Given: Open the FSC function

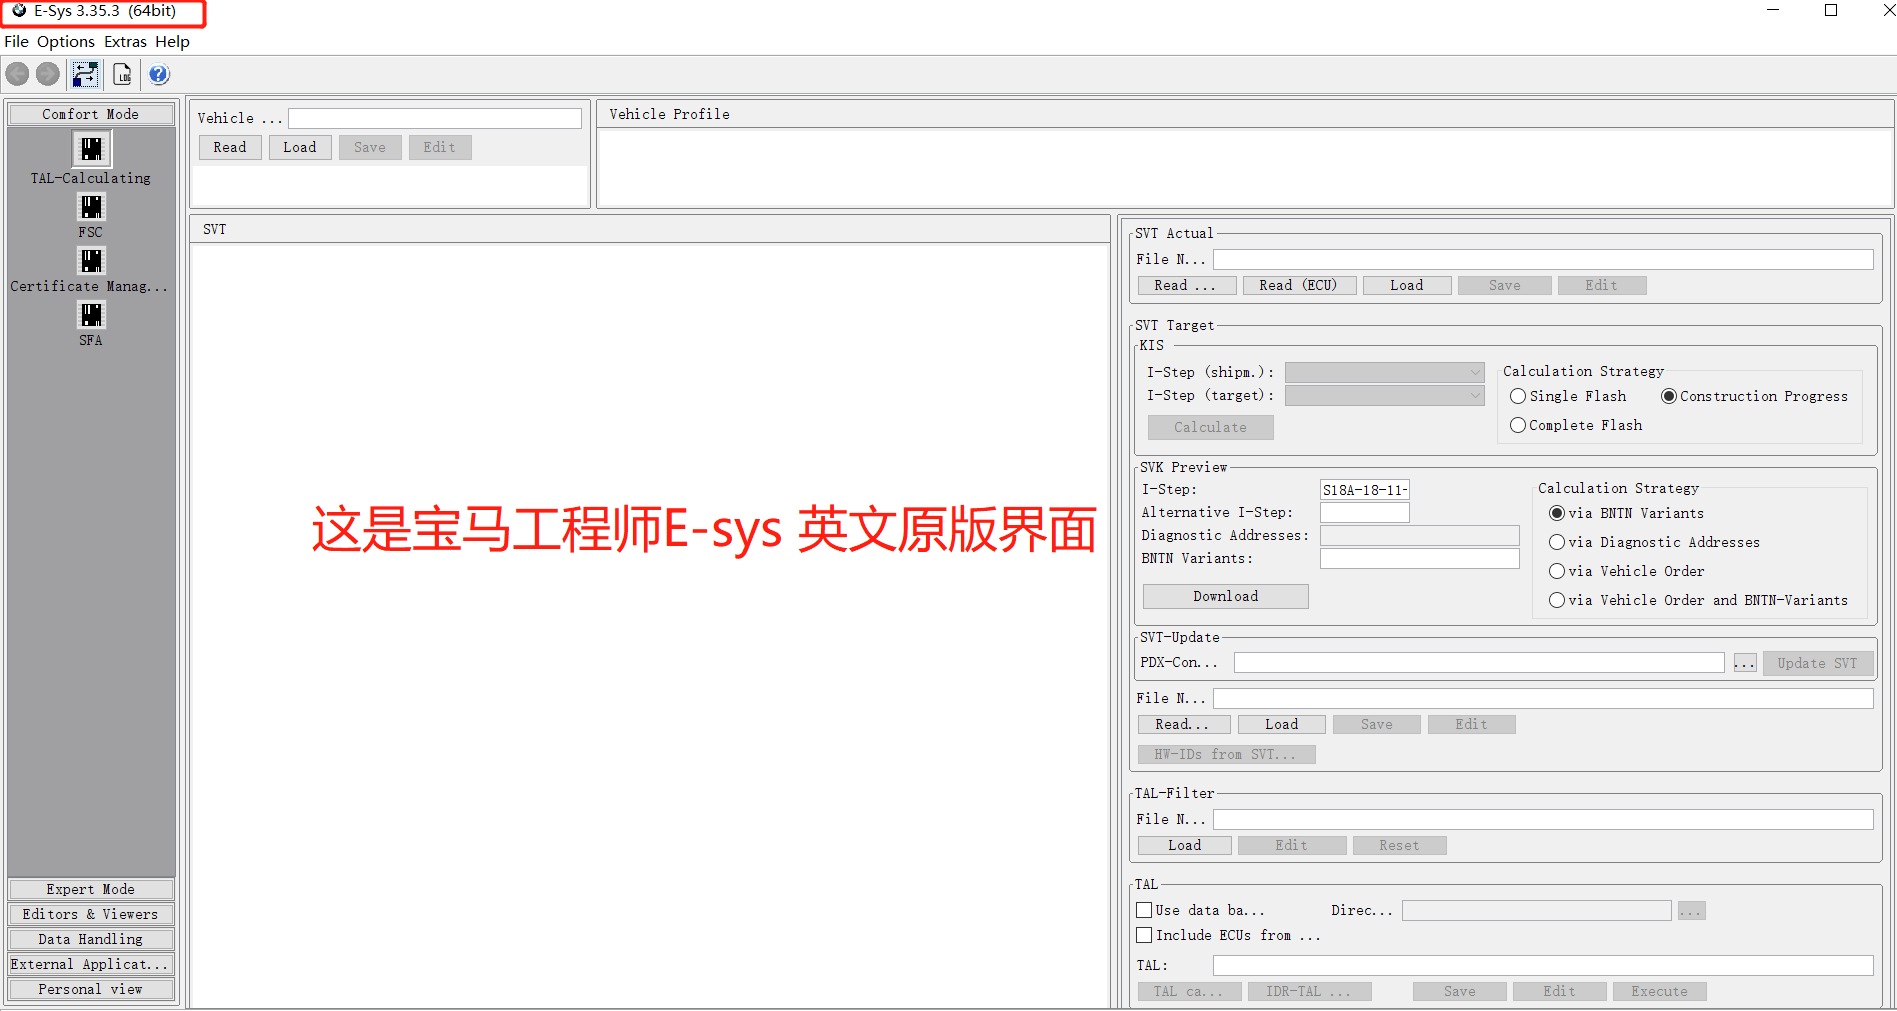Looking at the screenshot, I should pos(90,207).
